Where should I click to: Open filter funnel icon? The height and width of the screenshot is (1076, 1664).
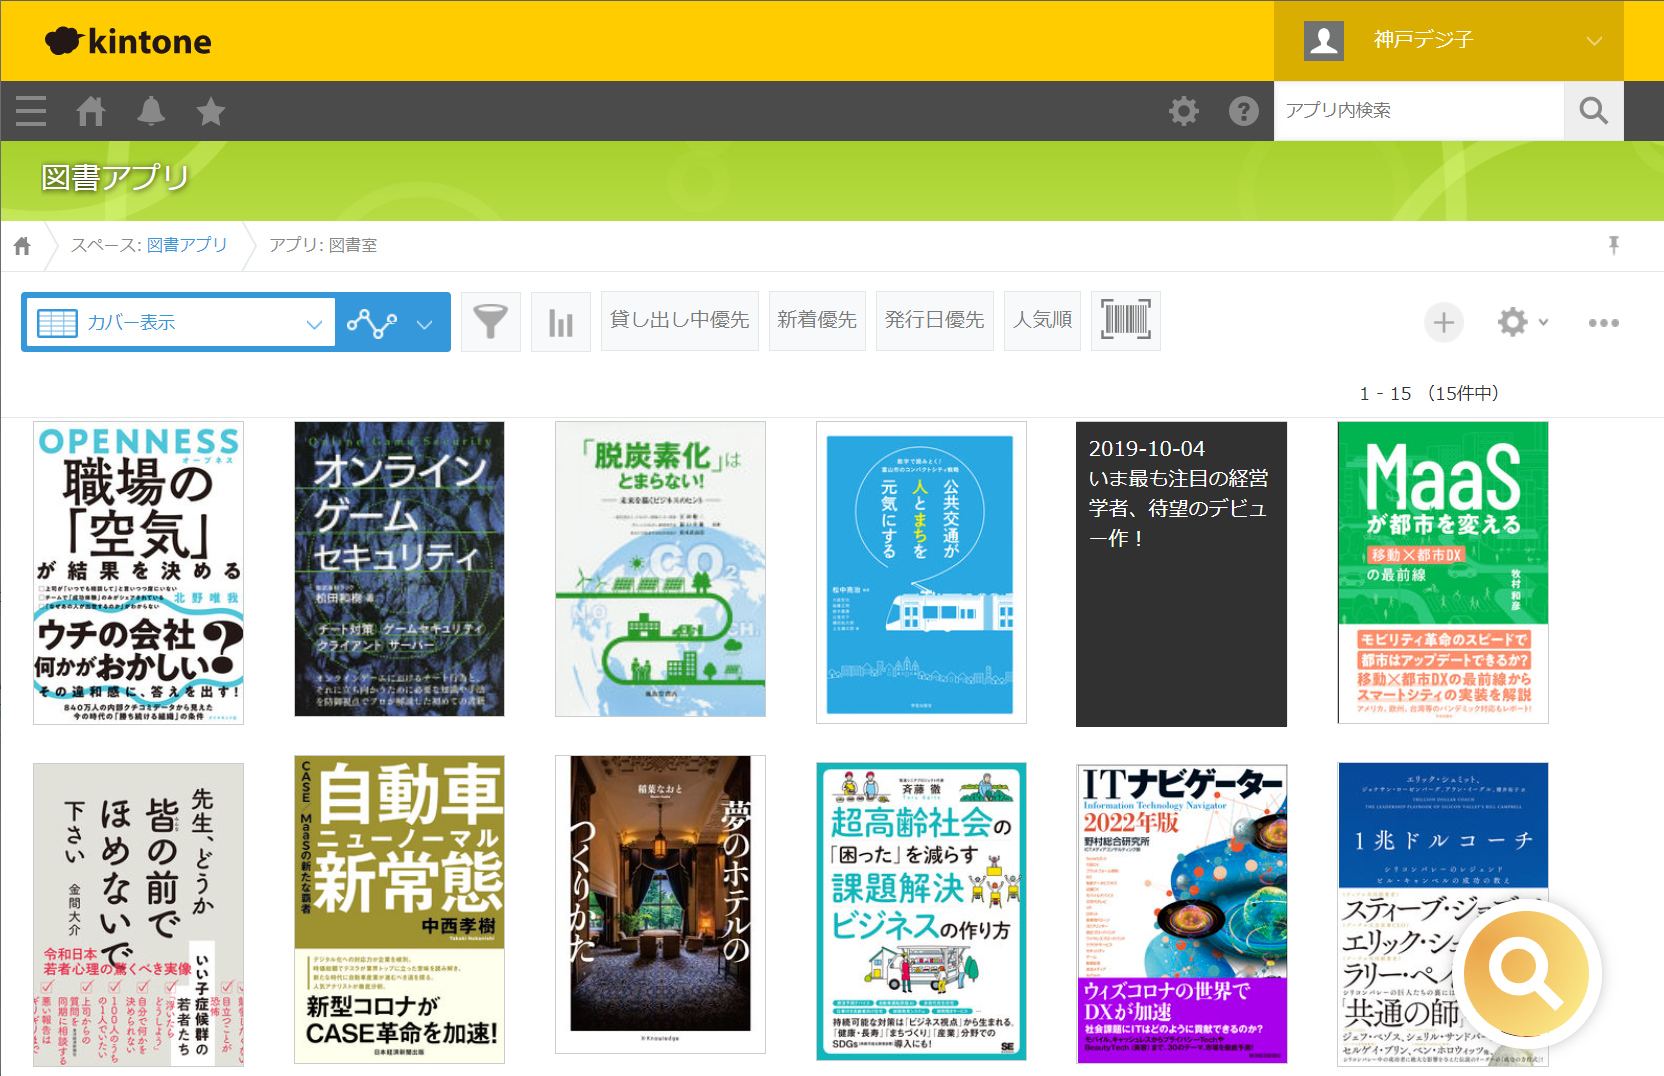491,322
